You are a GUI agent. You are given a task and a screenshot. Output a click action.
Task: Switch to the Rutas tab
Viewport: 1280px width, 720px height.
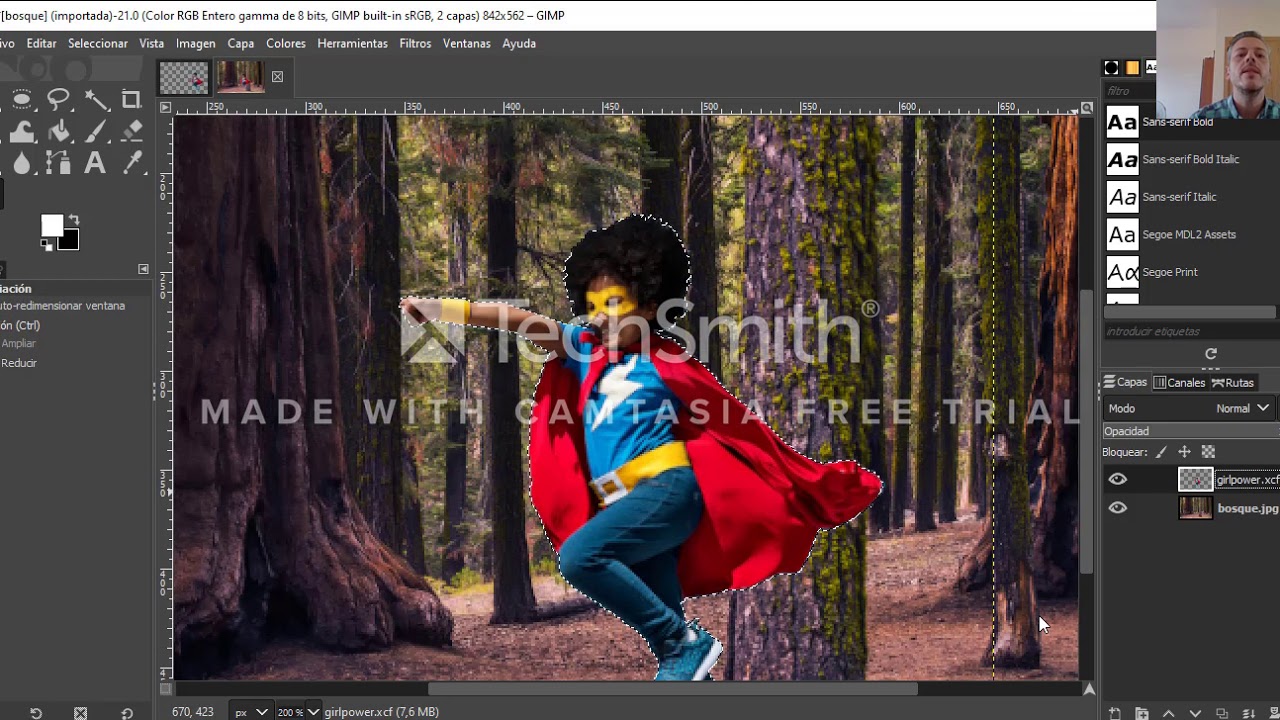(1233, 382)
